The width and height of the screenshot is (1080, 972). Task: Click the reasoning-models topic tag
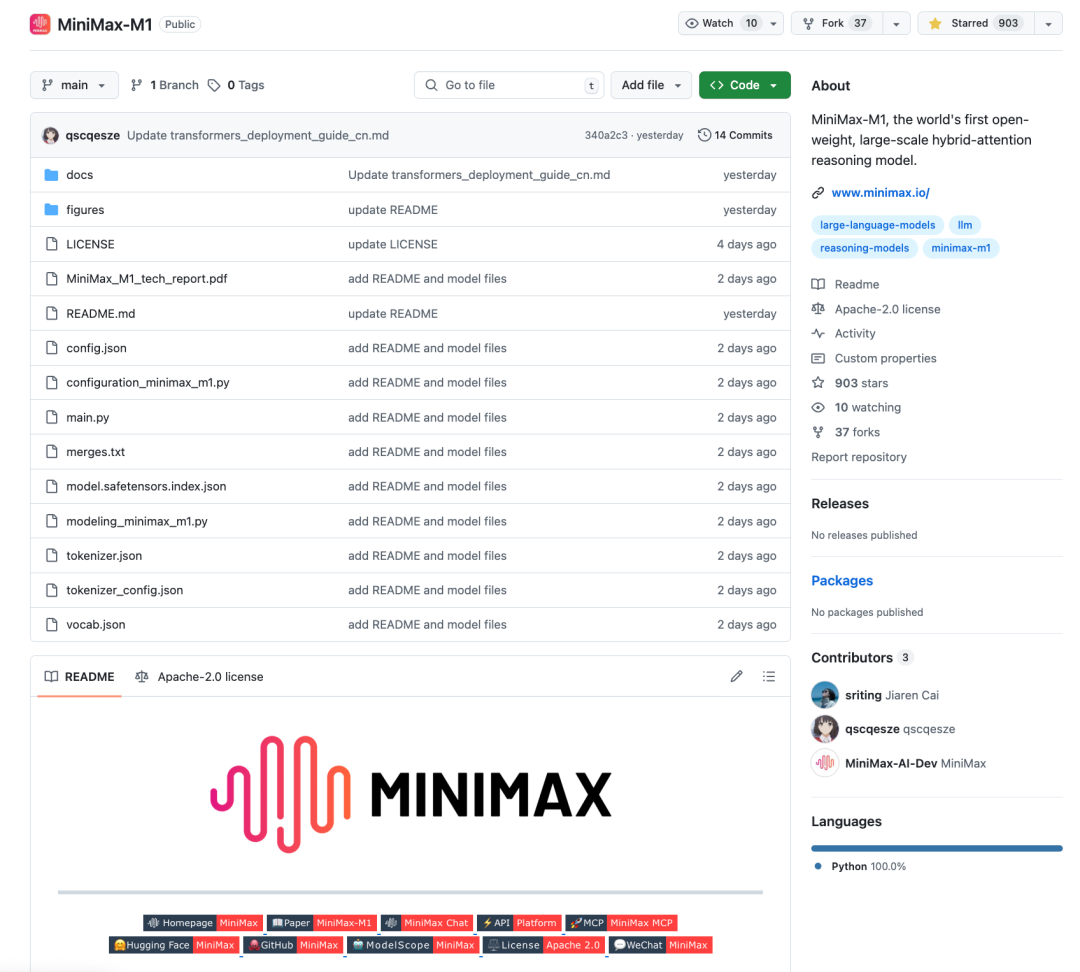click(864, 248)
